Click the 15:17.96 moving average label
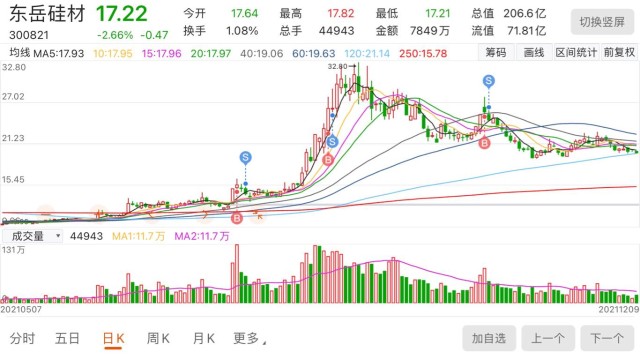This screenshot has height=360, width=640. tap(161, 53)
